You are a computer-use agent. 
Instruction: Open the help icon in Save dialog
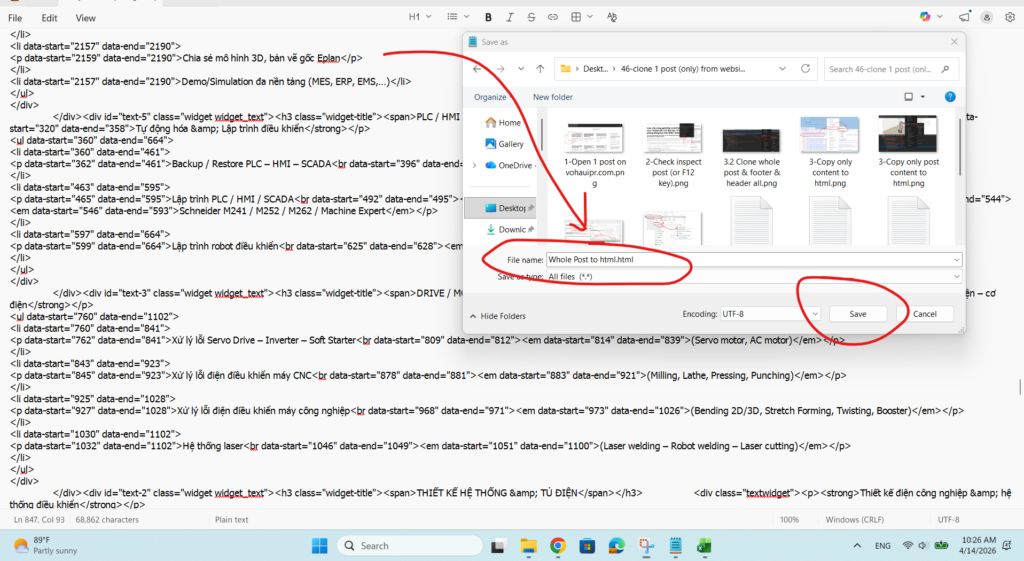(949, 97)
